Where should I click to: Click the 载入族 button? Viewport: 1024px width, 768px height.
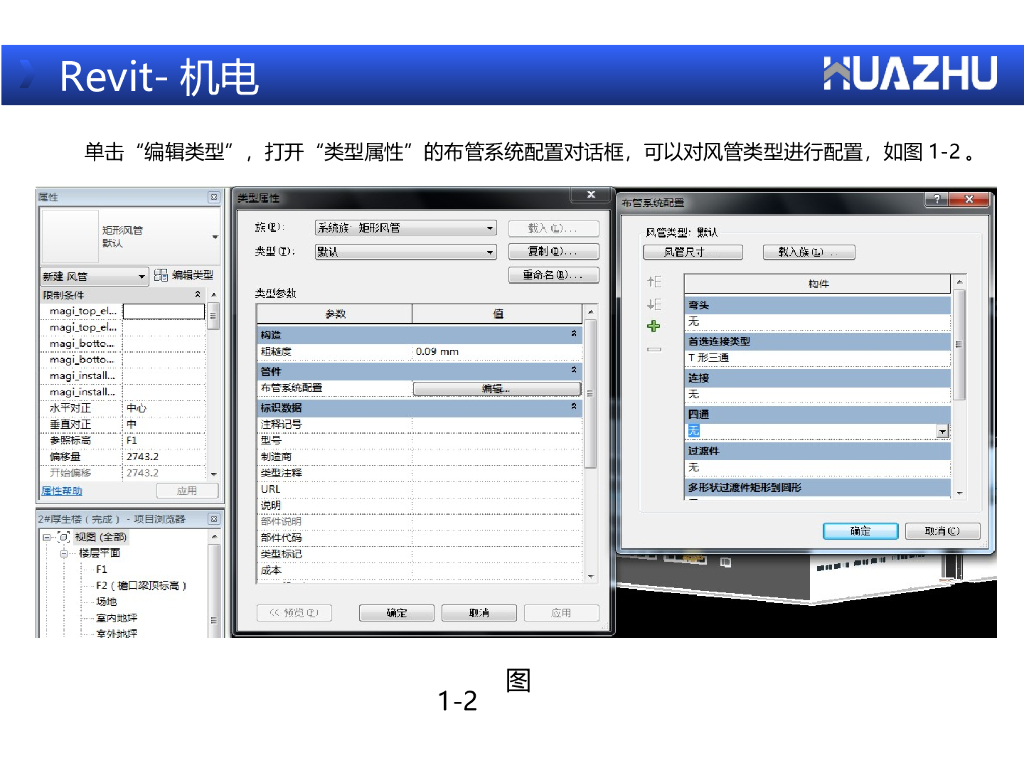809,252
